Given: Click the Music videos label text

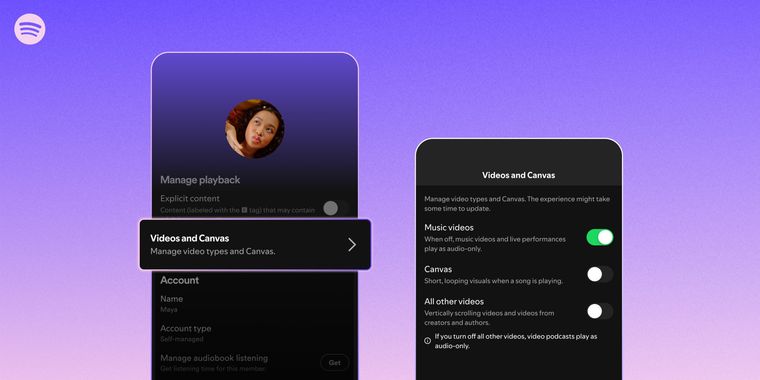Looking at the screenshot, I should coord(449,227).
